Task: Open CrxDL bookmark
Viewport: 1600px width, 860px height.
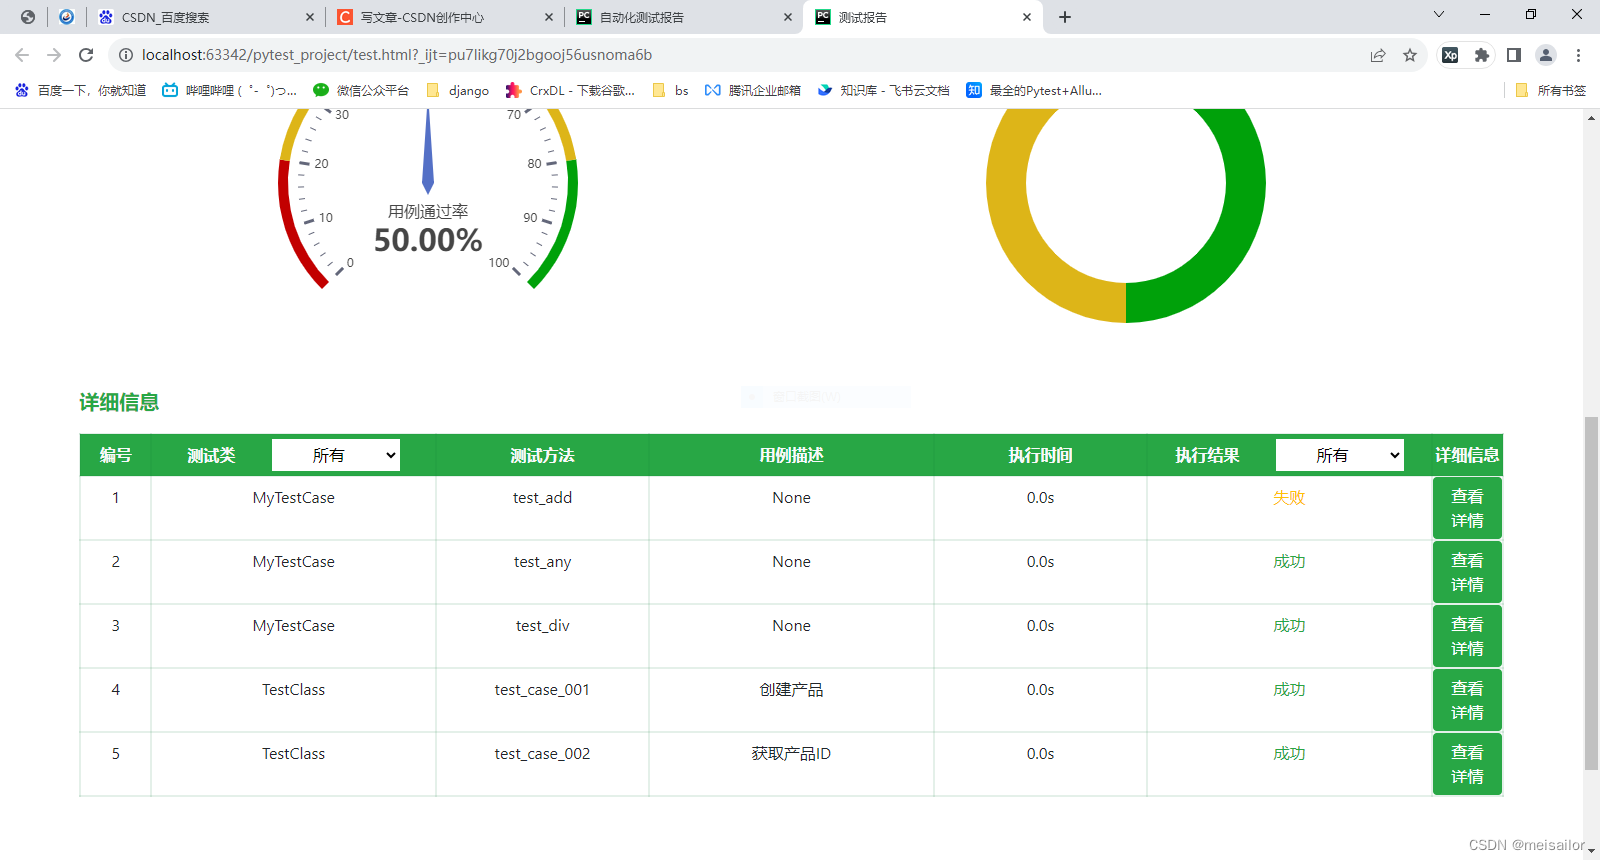Action: [570, 90]
